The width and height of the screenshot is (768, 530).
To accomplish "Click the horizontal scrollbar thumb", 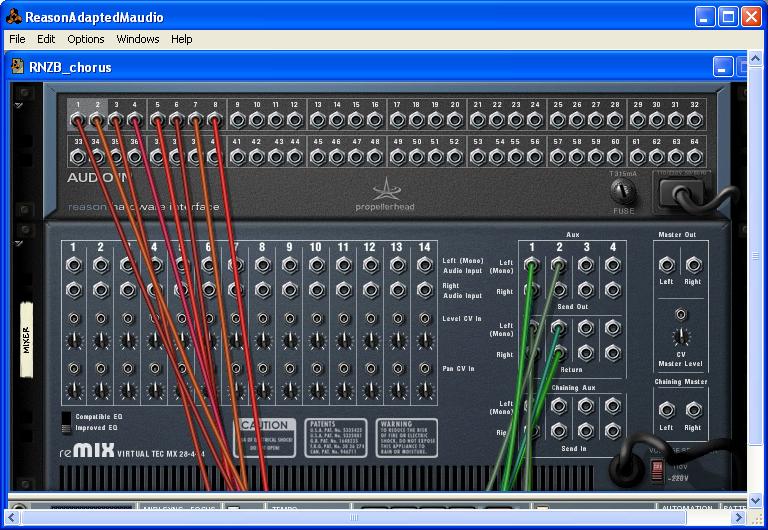I will [x=354, y=517].
